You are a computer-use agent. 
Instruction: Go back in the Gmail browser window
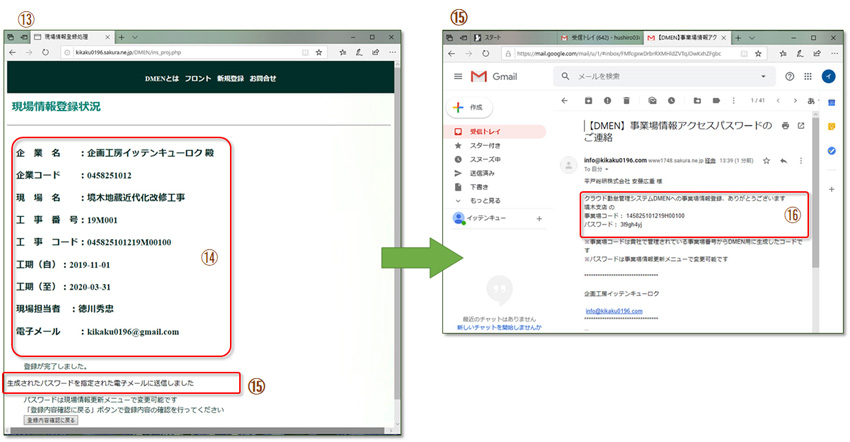click(x=452, y=53)
